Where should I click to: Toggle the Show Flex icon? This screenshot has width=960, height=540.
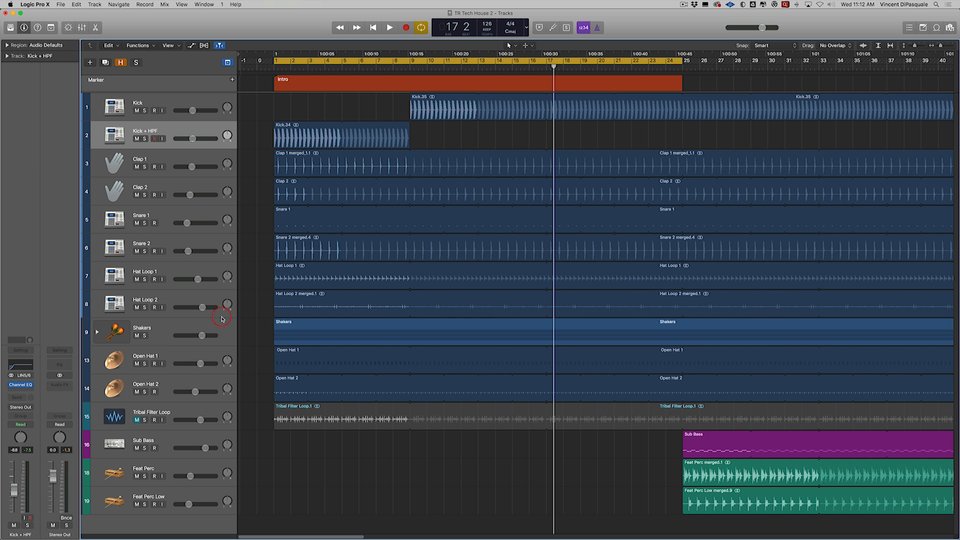click(204, 45)
